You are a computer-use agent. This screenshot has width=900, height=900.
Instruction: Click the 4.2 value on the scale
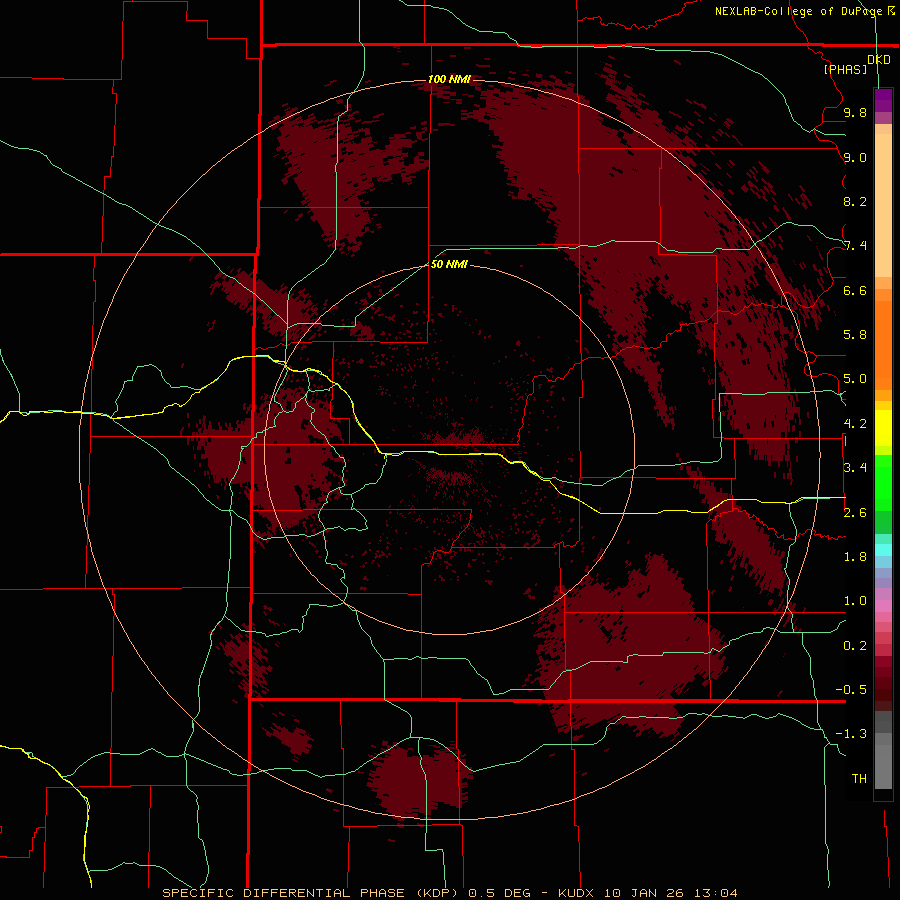click(855, 424)
